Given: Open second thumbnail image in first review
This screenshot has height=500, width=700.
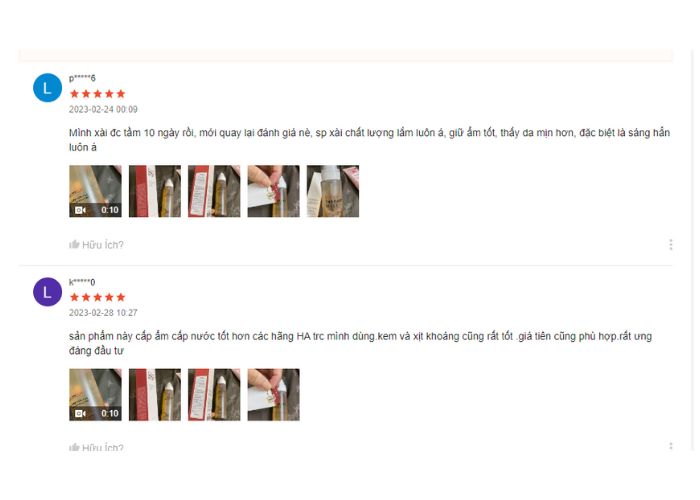Looking at the screenshot, I should pyautogui.click(x=155, y=191).
